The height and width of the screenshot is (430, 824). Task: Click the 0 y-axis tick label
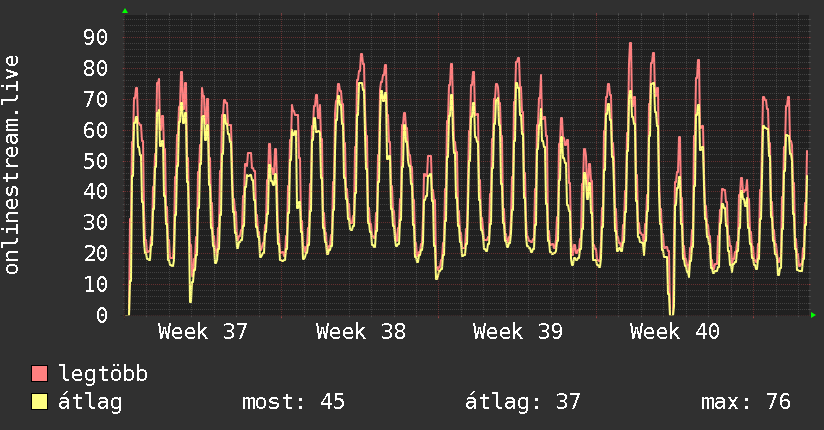[x=102, y=315]
